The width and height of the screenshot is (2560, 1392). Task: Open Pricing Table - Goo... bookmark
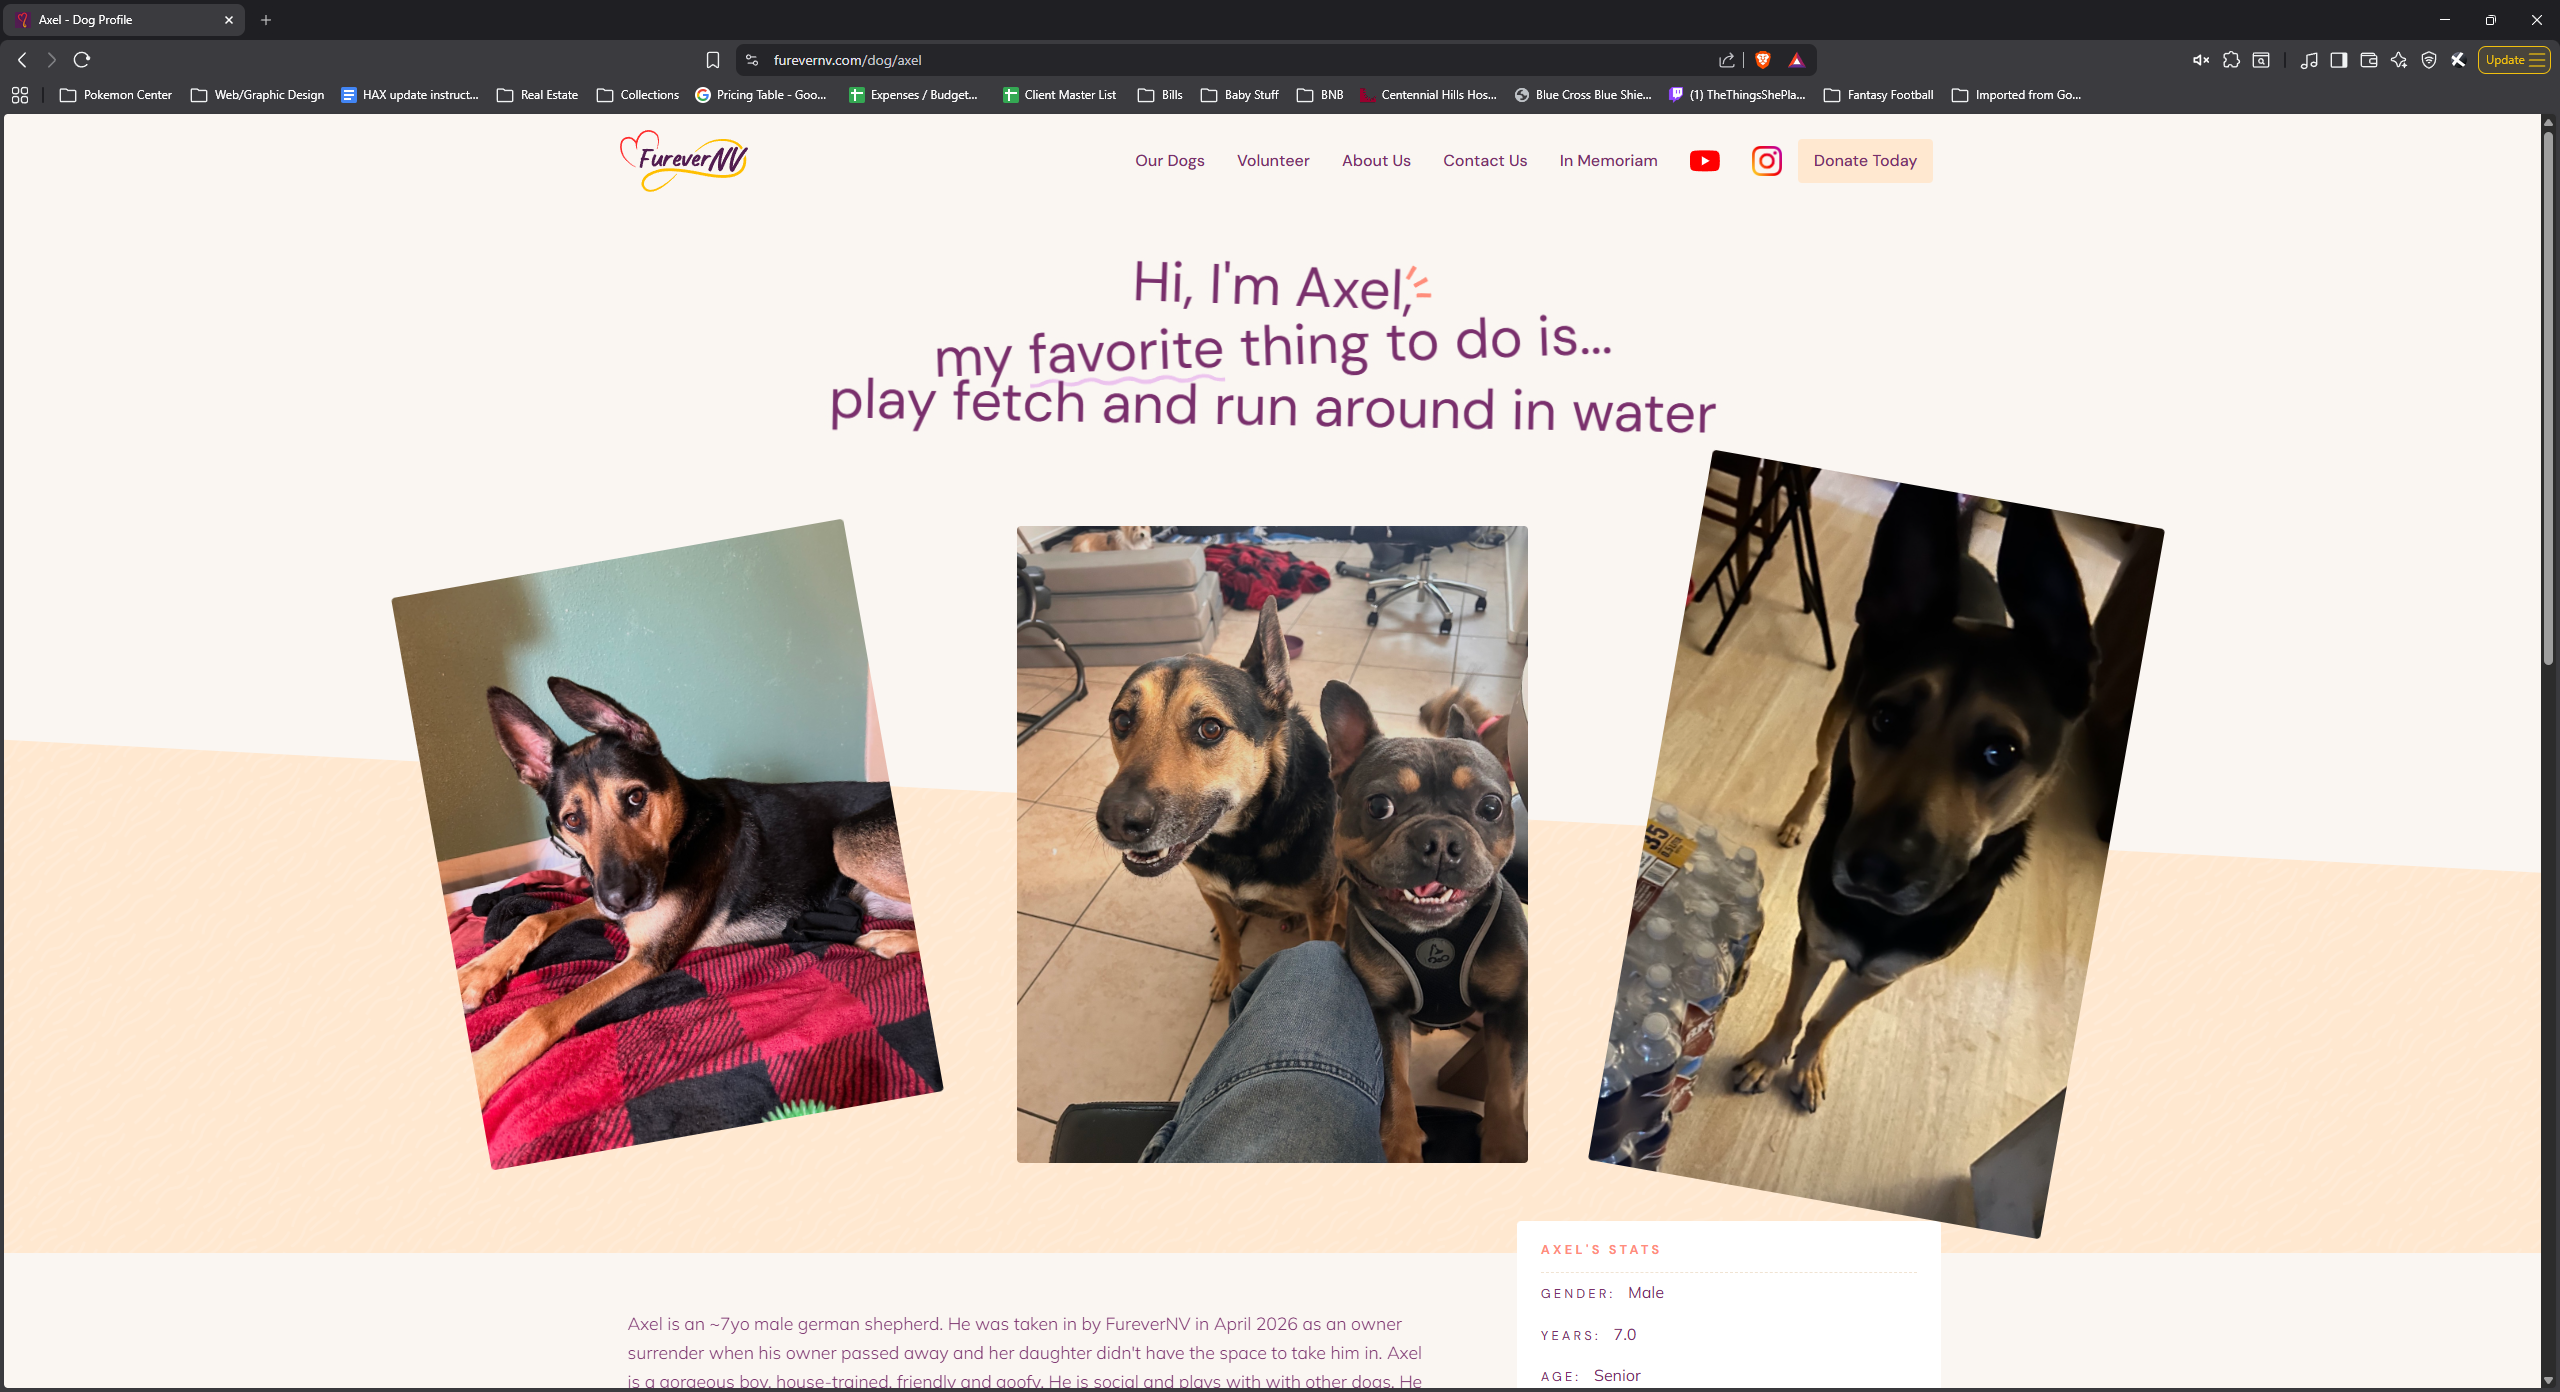click(x=761, y=95)
